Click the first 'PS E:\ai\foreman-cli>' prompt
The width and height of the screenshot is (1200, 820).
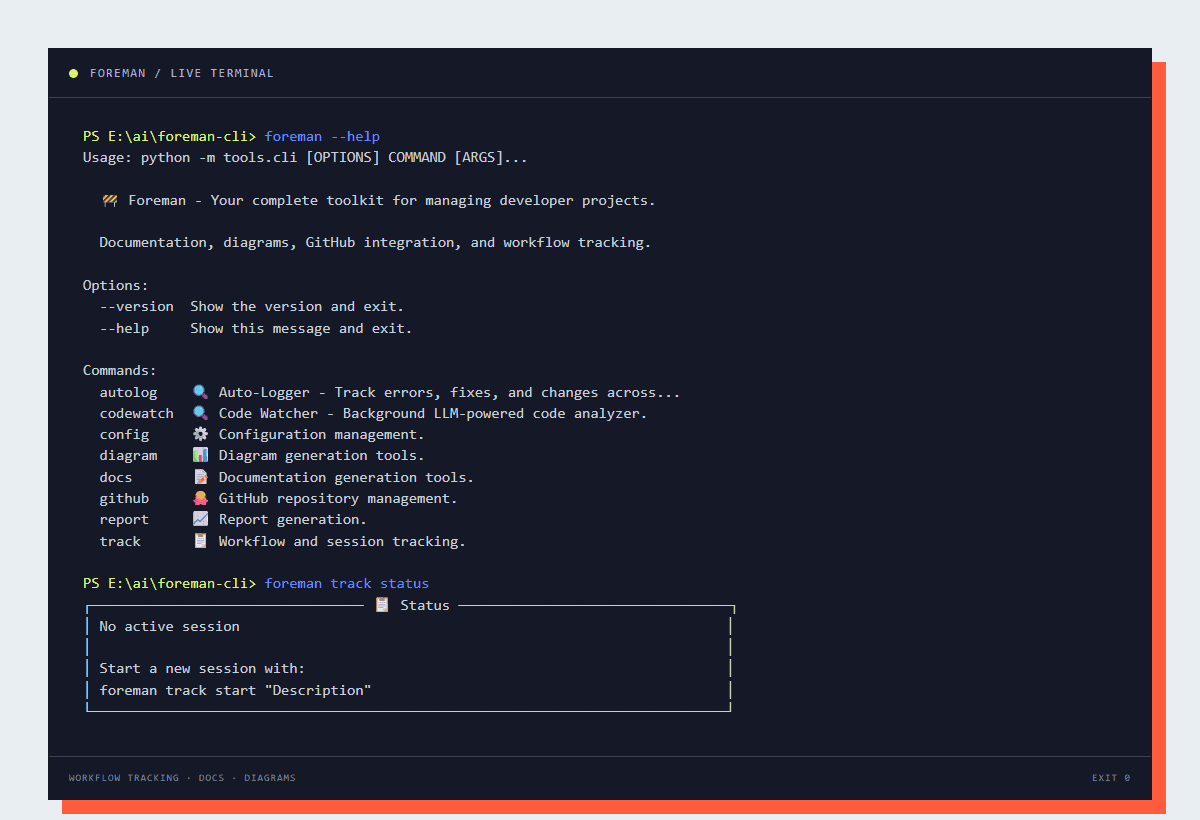tap(170, 136)
